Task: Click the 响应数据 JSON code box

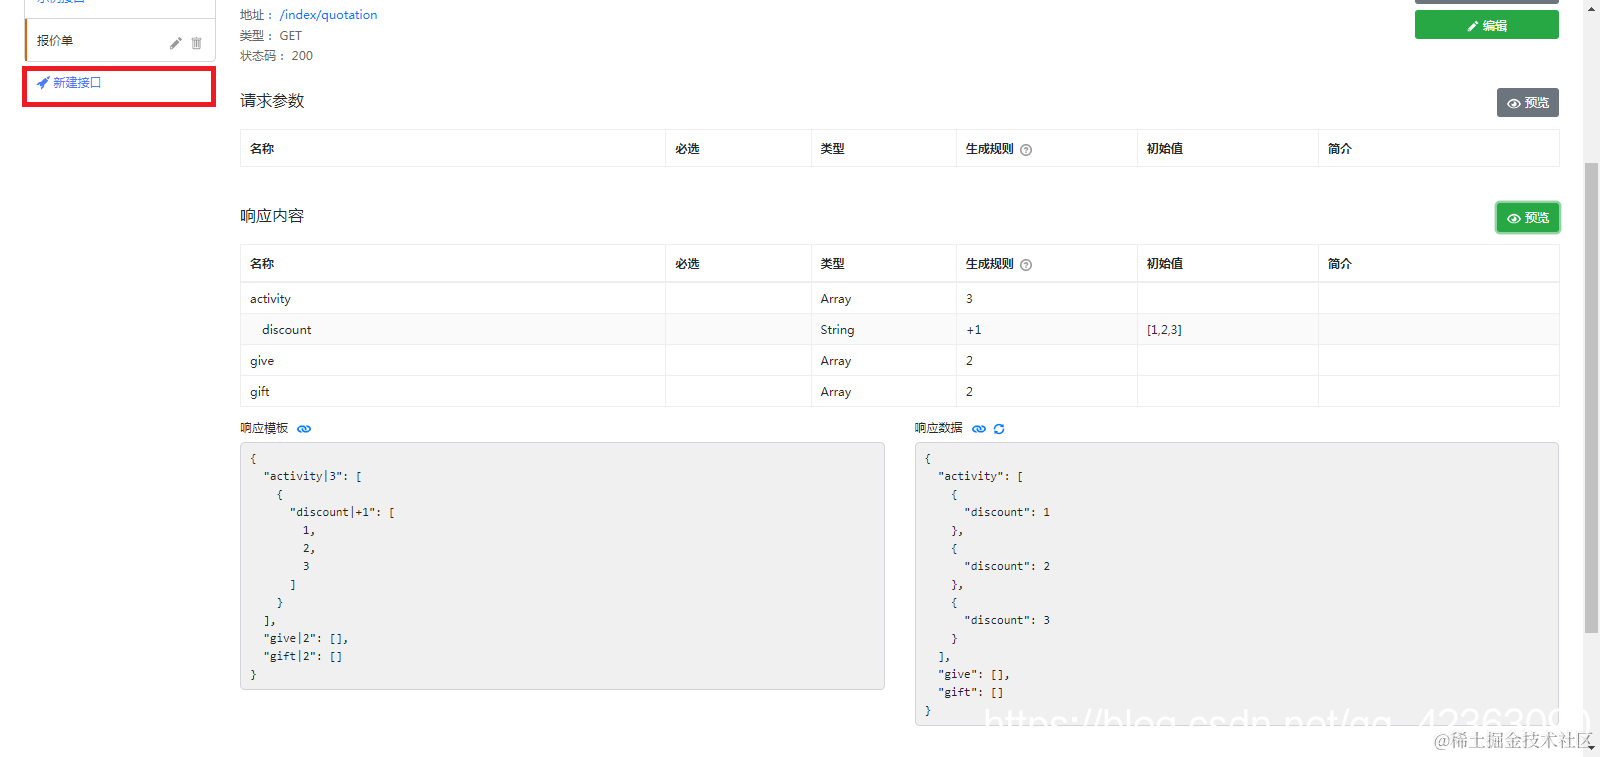Action: pyautogui.click(x=1237, y=584)
